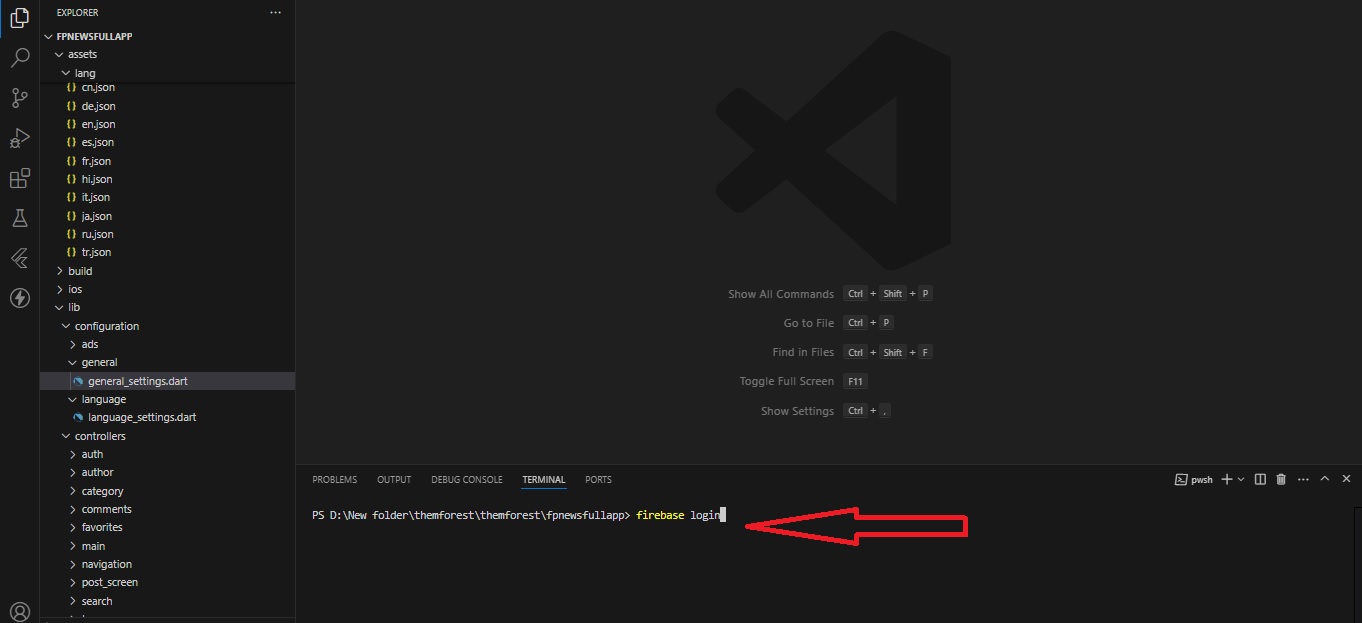This screenshot has height=623, width=1362.
Task: Create a new terminal with plus icon
Action: (x=1227, y=480)
